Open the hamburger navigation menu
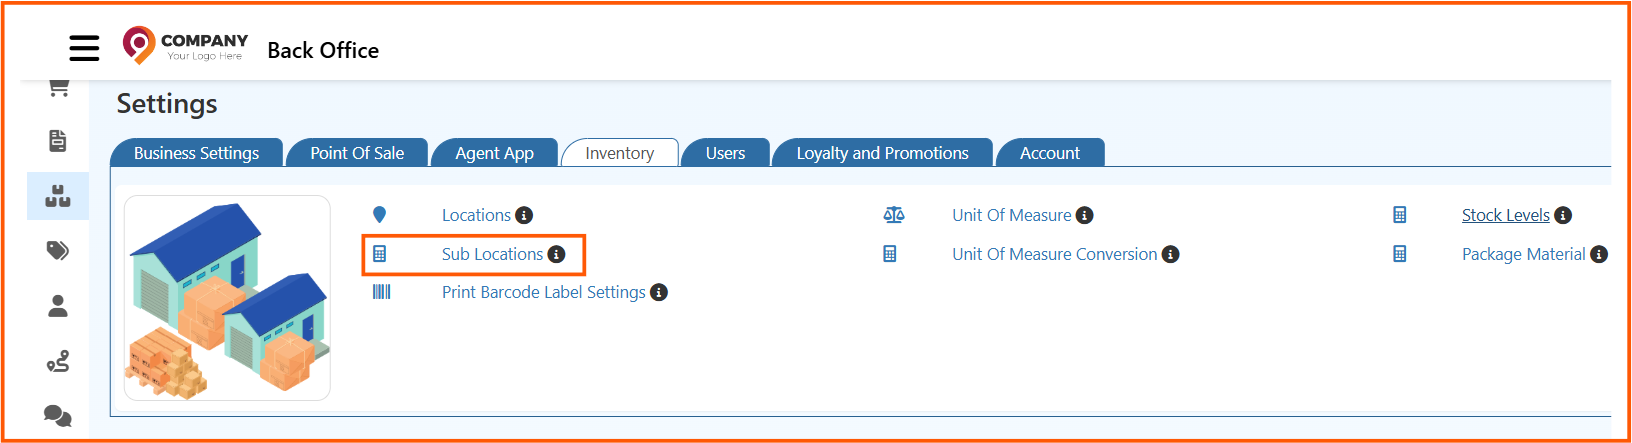This screenshot has width=1632, height=443. click(x=84, y=48)
